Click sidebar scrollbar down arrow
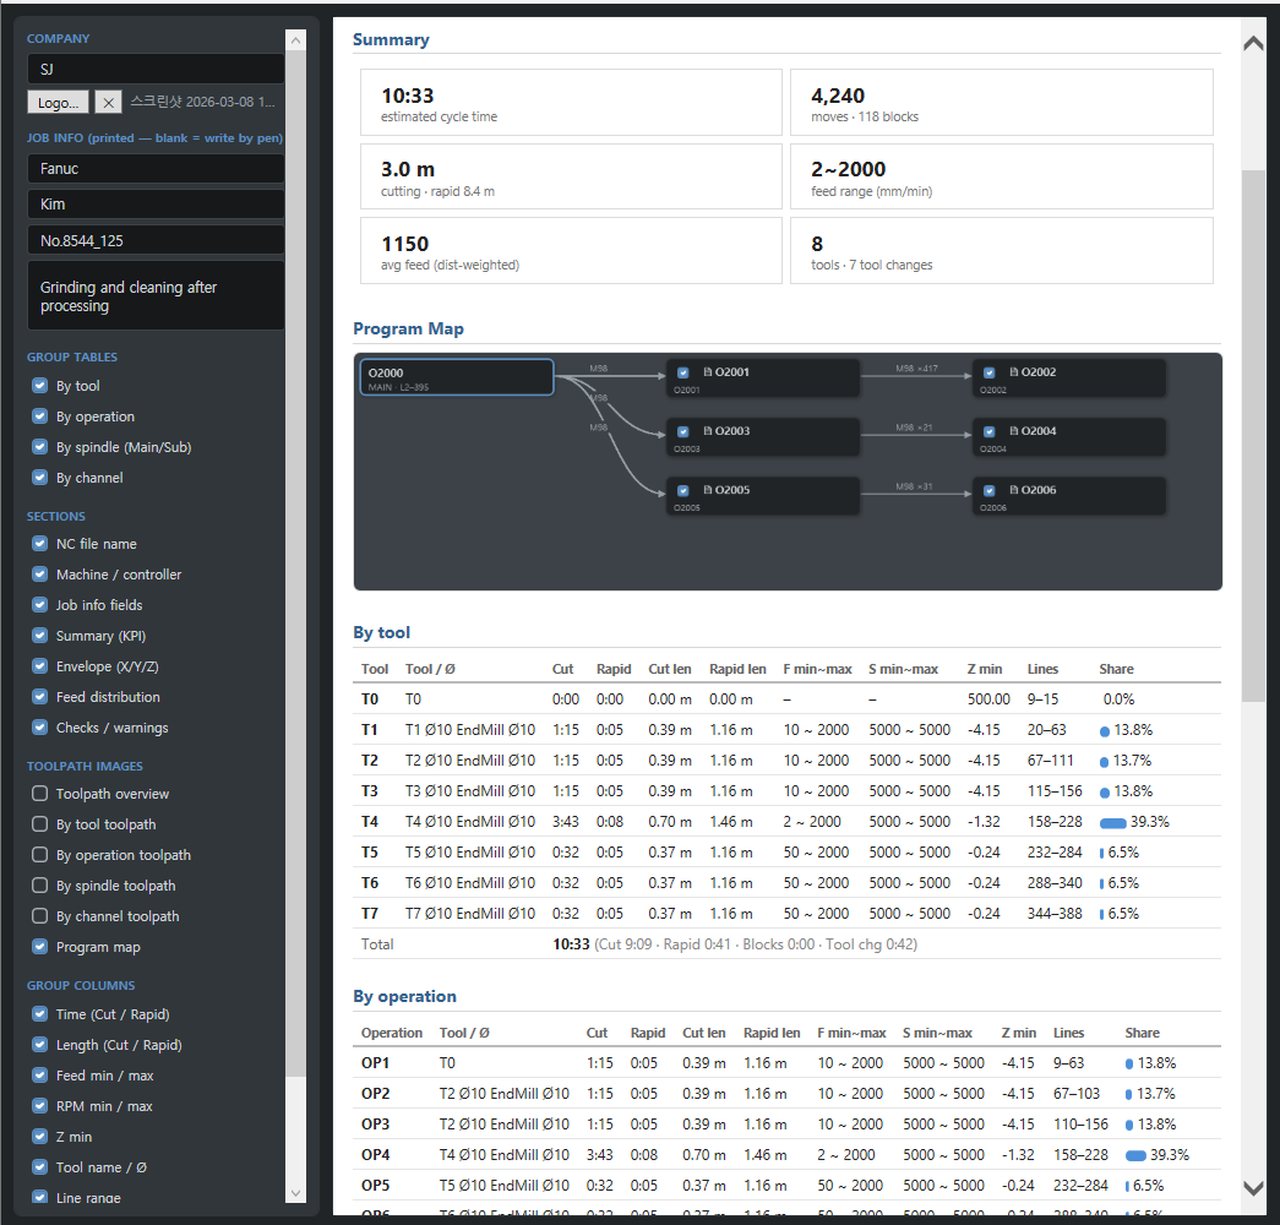The image size is (1280, 1225). (295, 1193)
